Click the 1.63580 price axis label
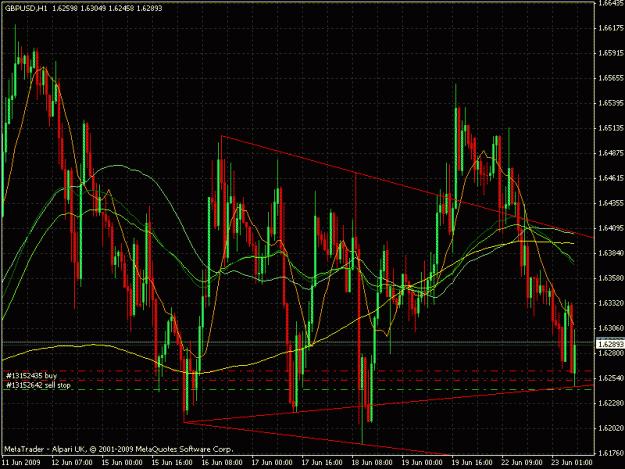Screen dimensions: 625x469 coord(611,278)
